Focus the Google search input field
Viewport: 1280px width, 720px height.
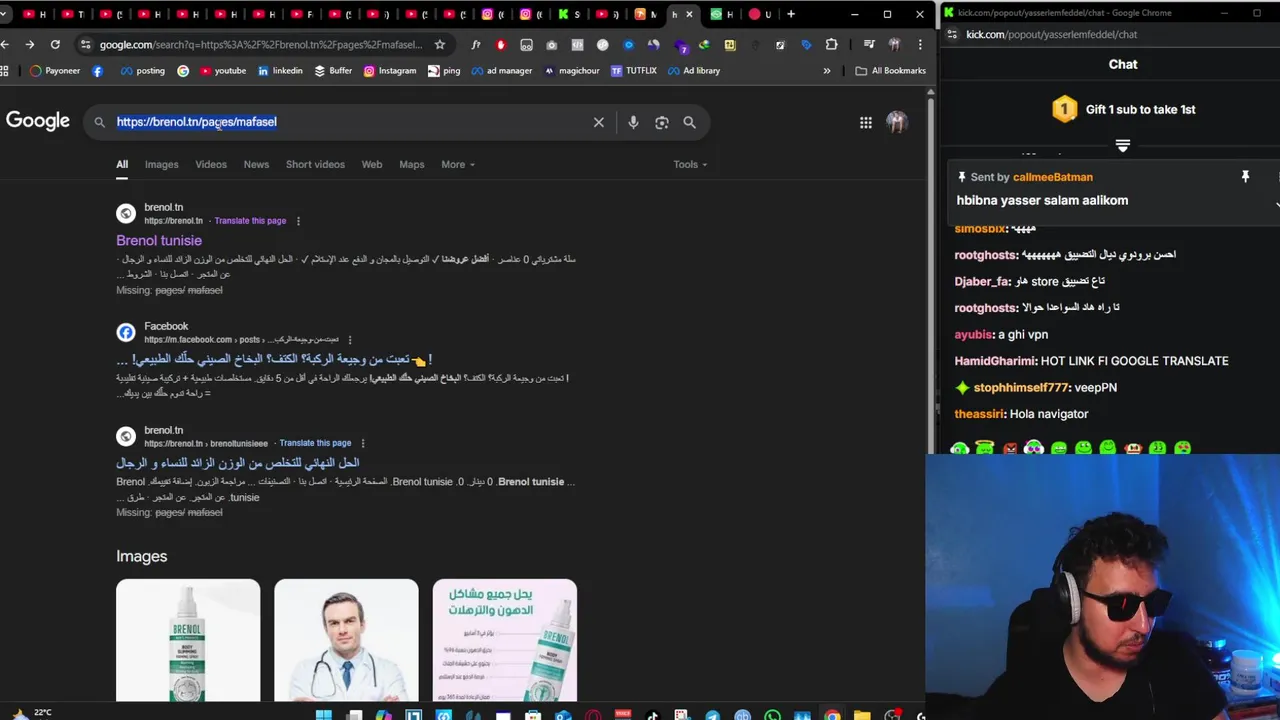click(350, 122)
